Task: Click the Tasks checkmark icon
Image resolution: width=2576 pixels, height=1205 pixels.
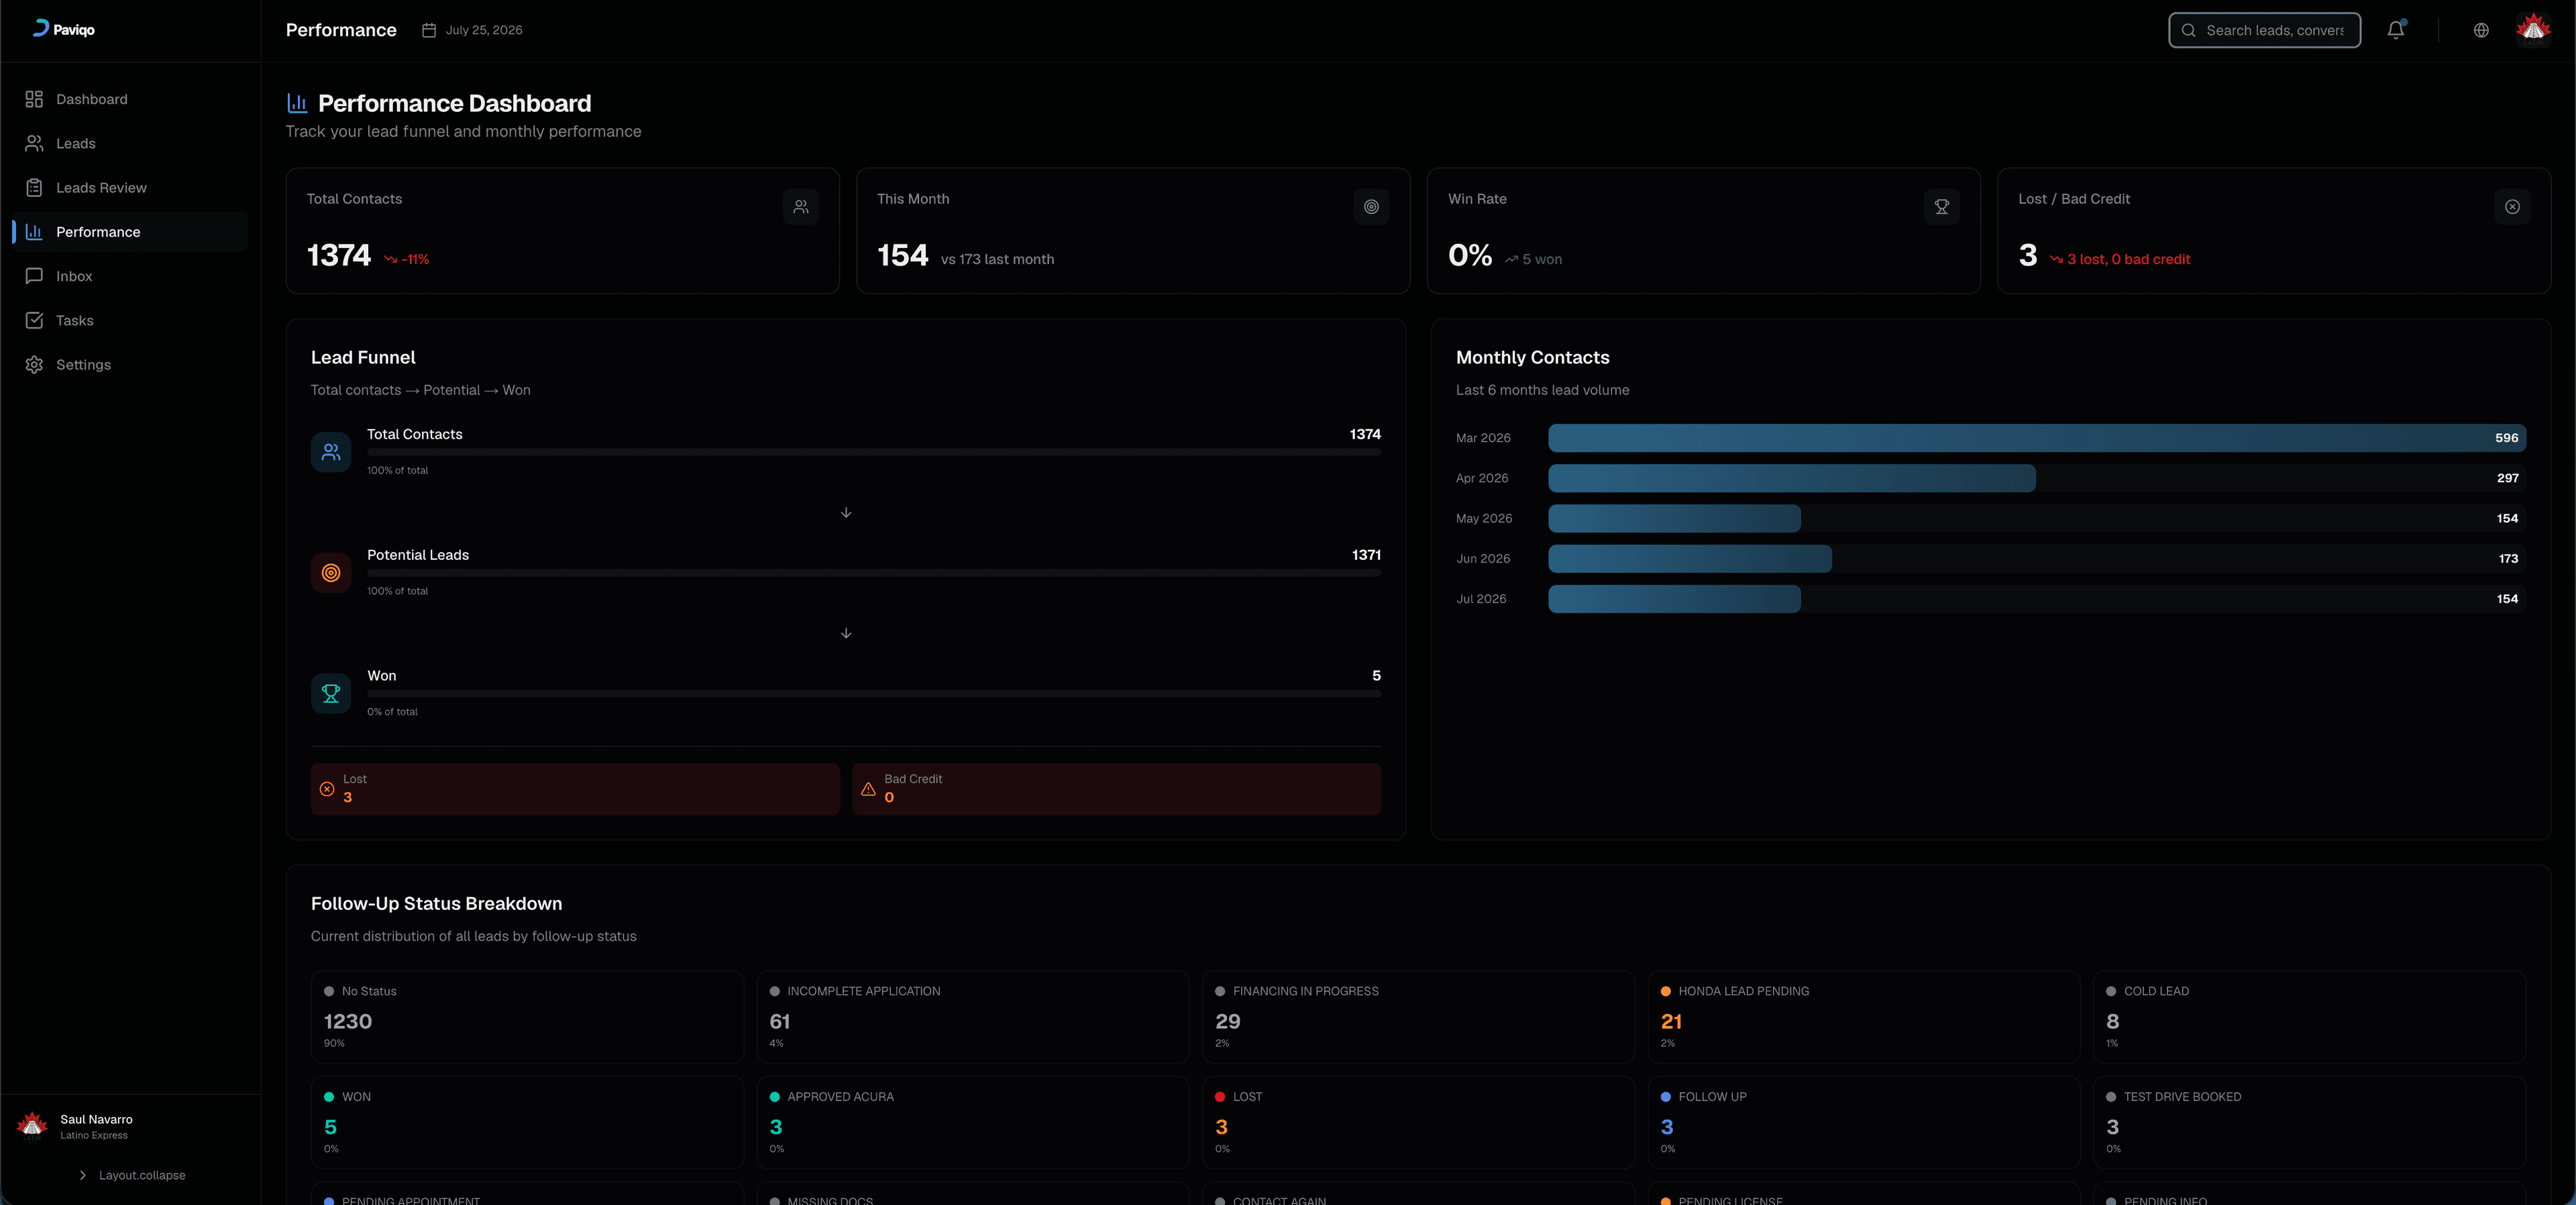Action: click(34, 320)
